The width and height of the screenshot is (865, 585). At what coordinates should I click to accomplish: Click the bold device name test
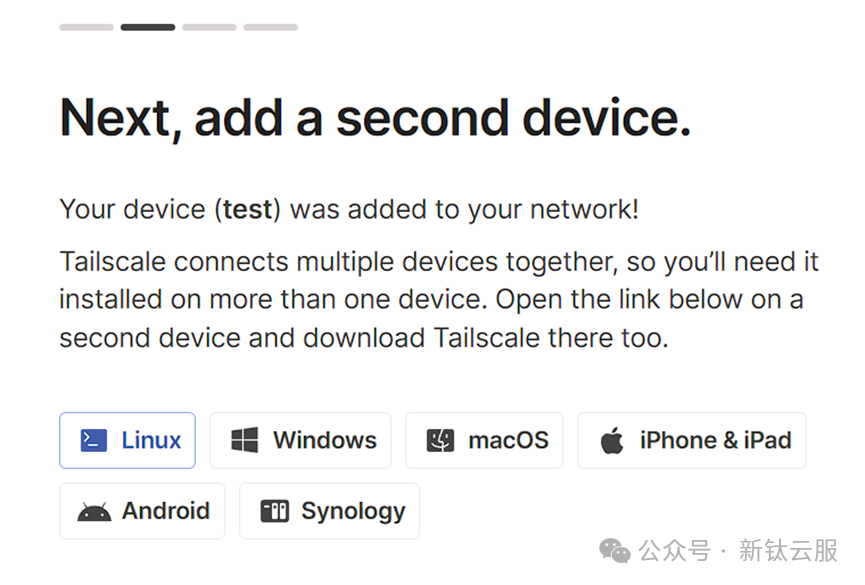(x=248, y=210)
